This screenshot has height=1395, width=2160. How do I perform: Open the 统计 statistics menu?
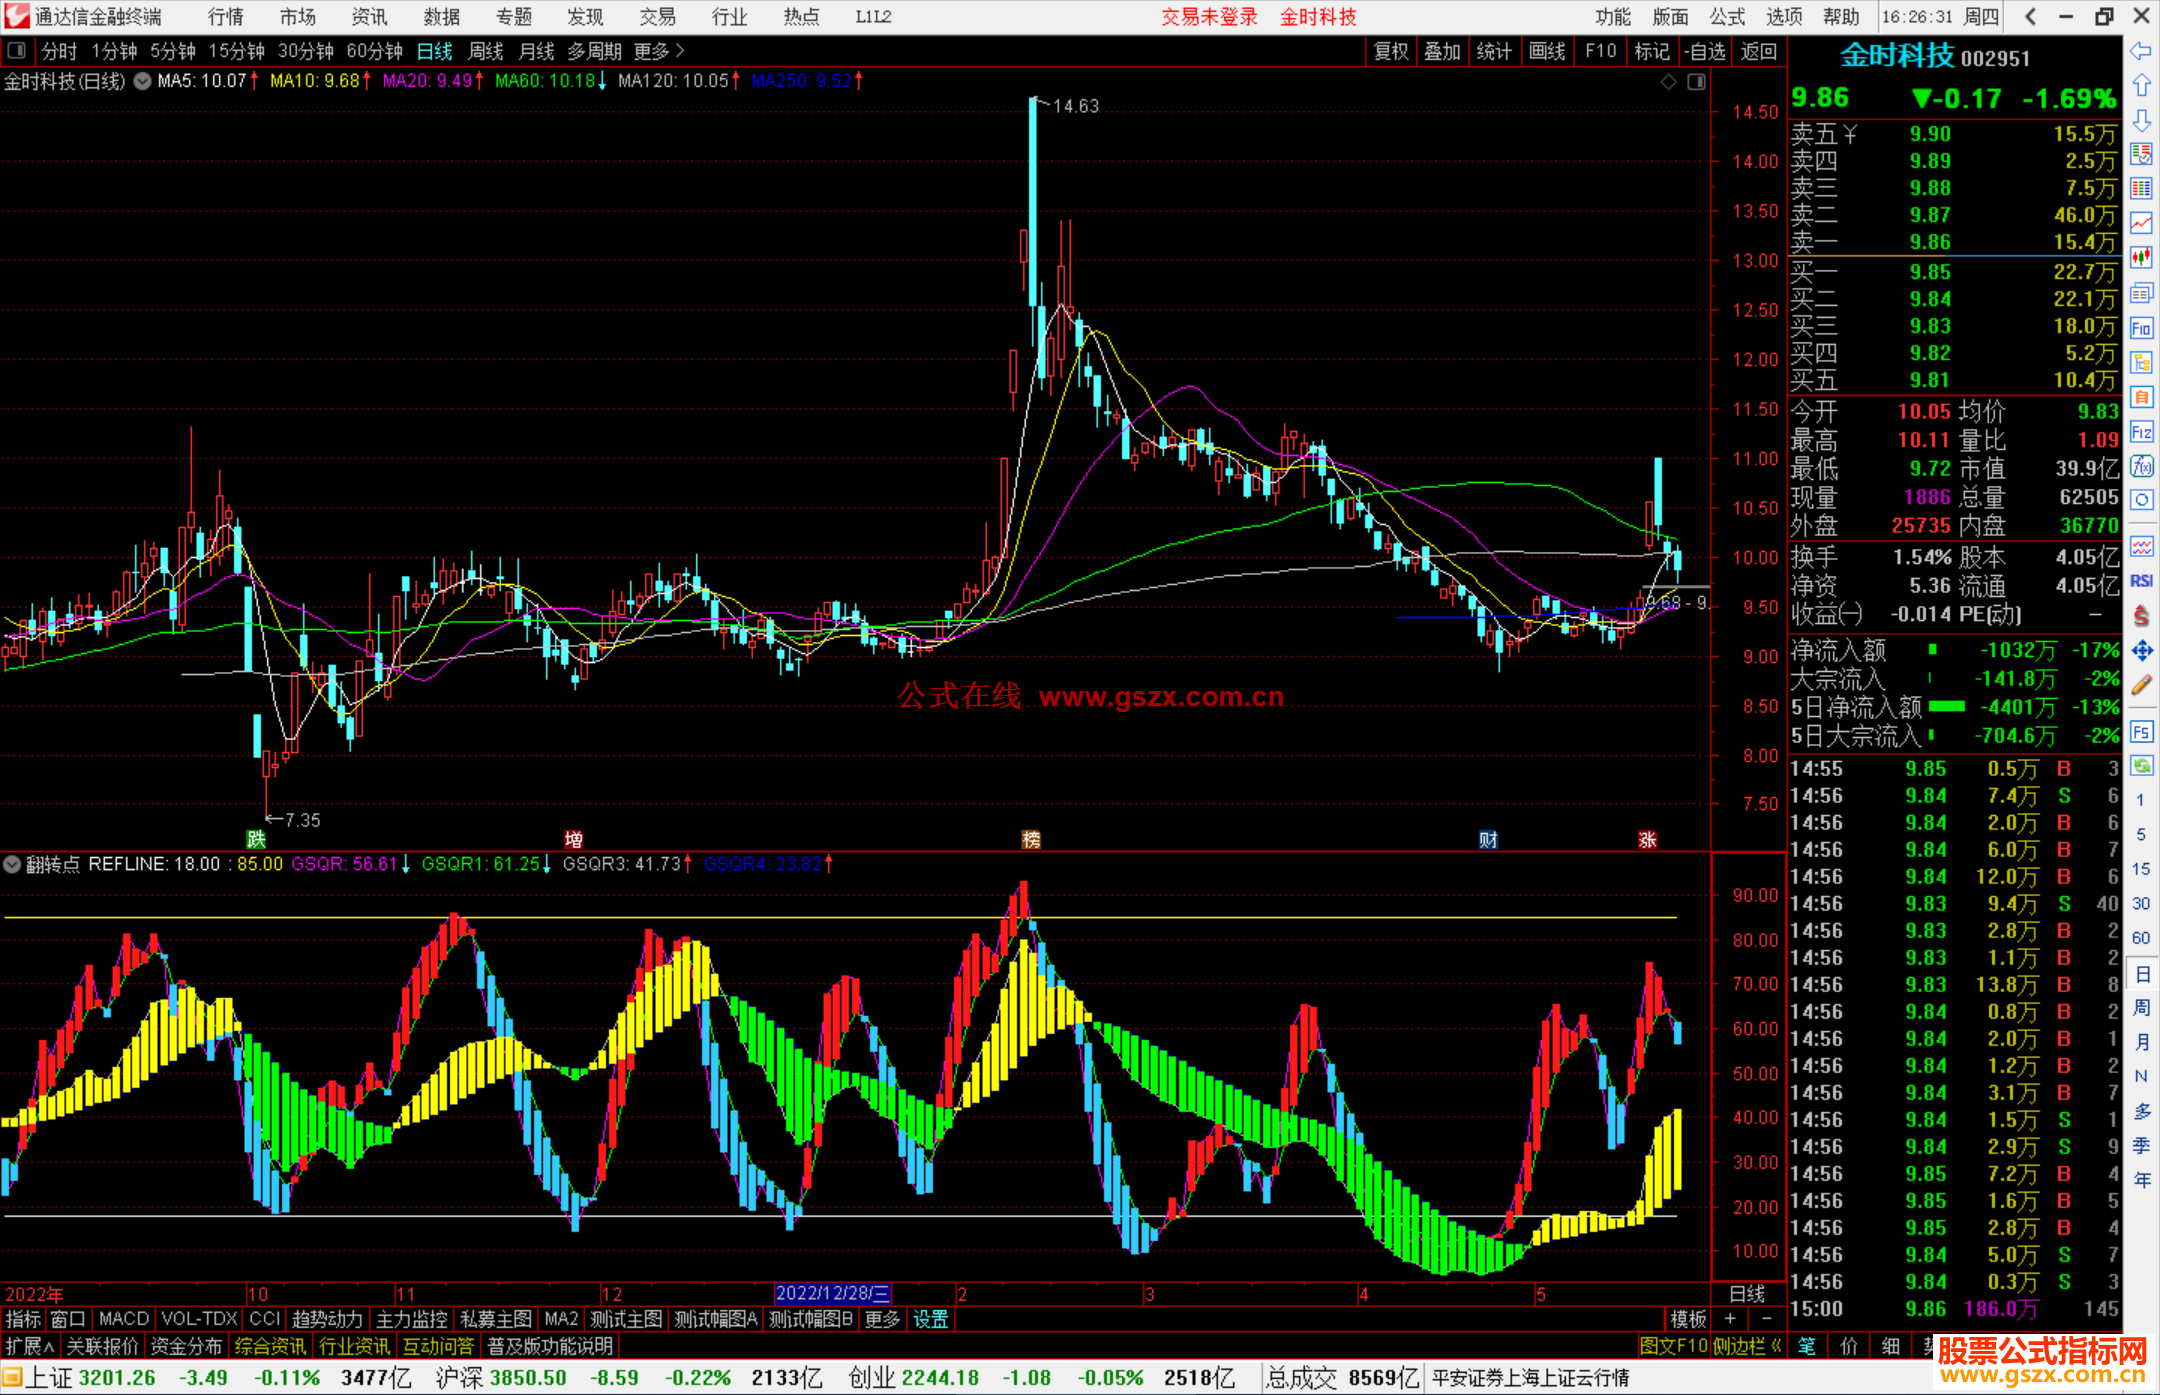click(1494, 51)
